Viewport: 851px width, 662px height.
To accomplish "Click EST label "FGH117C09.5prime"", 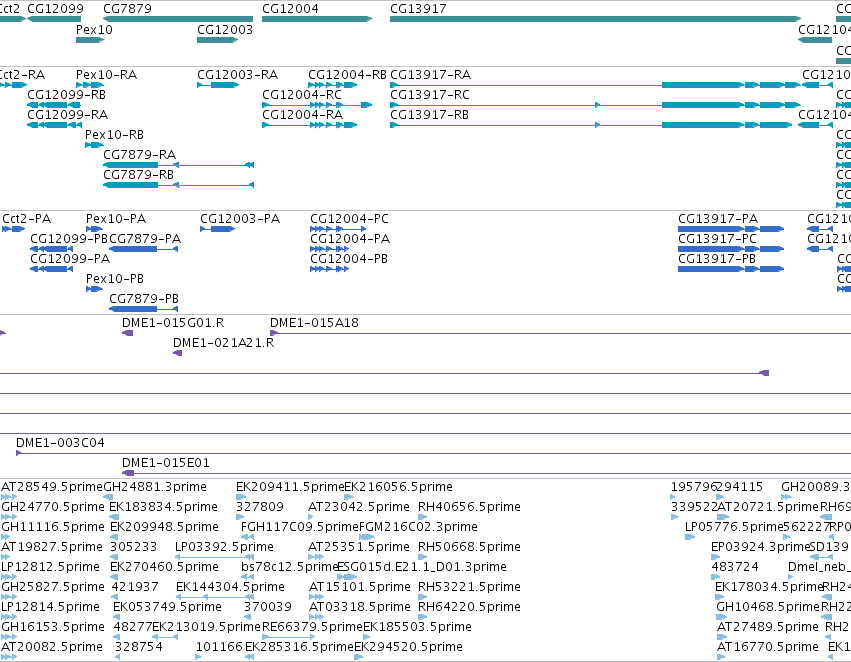I will [x=300, y=527].
